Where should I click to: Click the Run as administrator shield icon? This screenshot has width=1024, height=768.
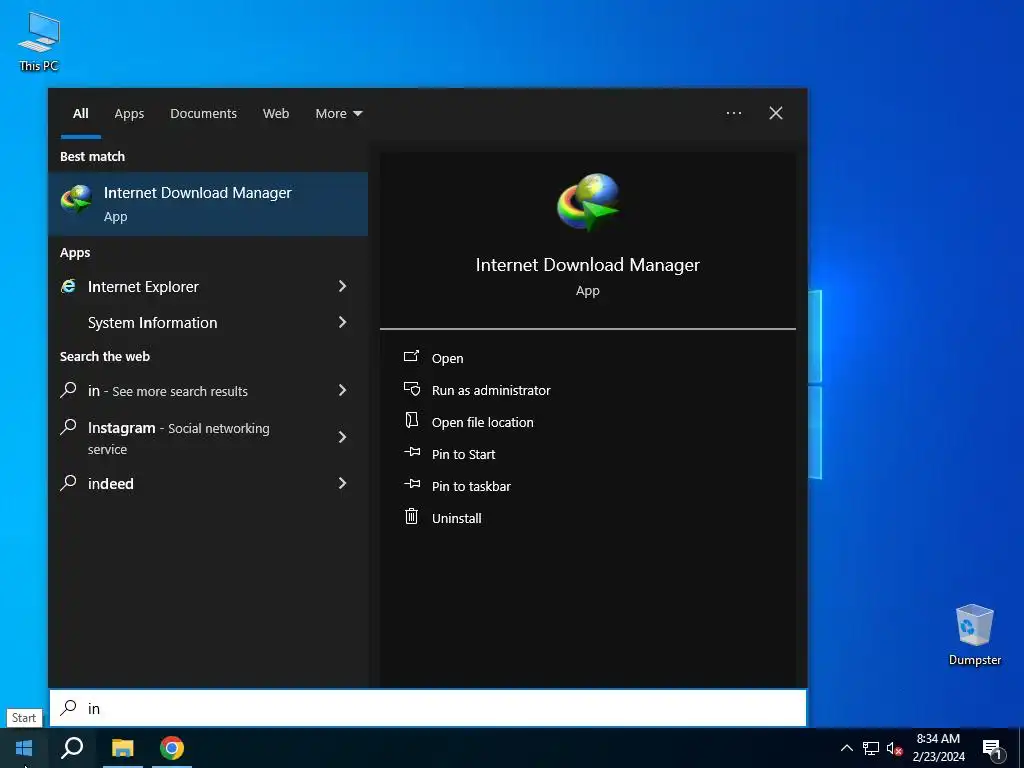point(412,389)
